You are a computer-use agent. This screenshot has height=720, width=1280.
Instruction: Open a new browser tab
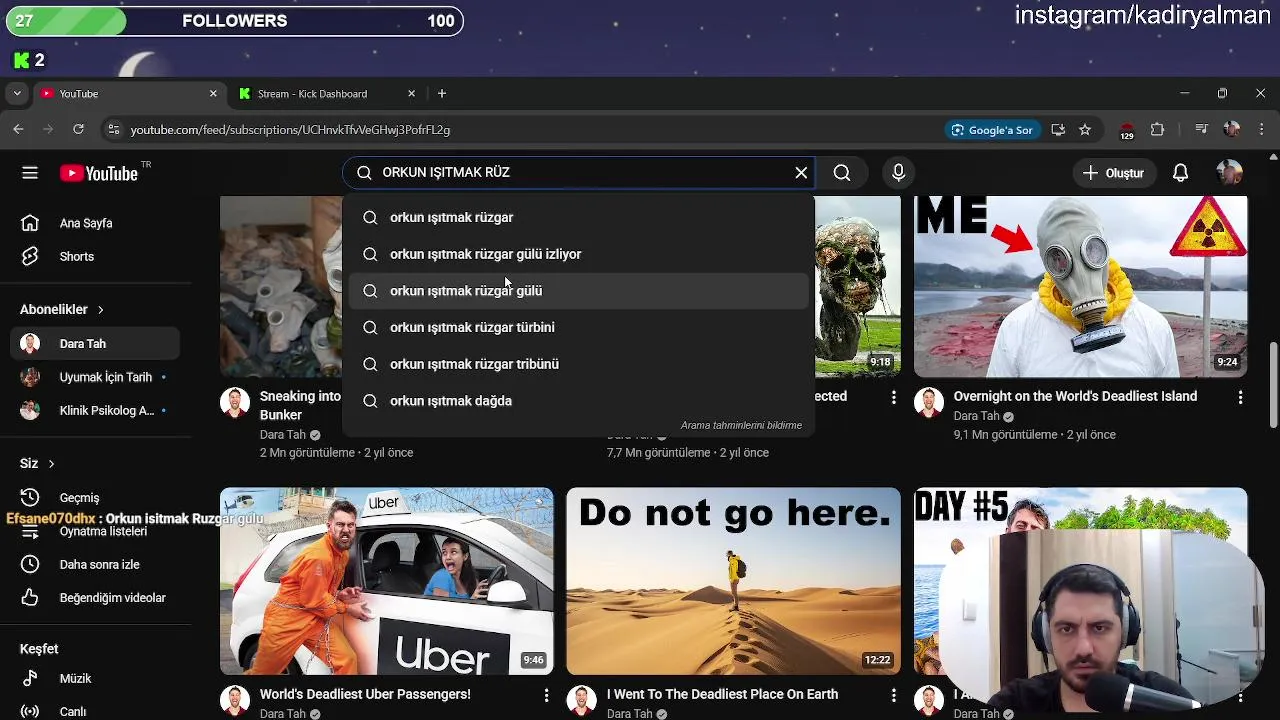pyautogui.click(x=442, y=94)
